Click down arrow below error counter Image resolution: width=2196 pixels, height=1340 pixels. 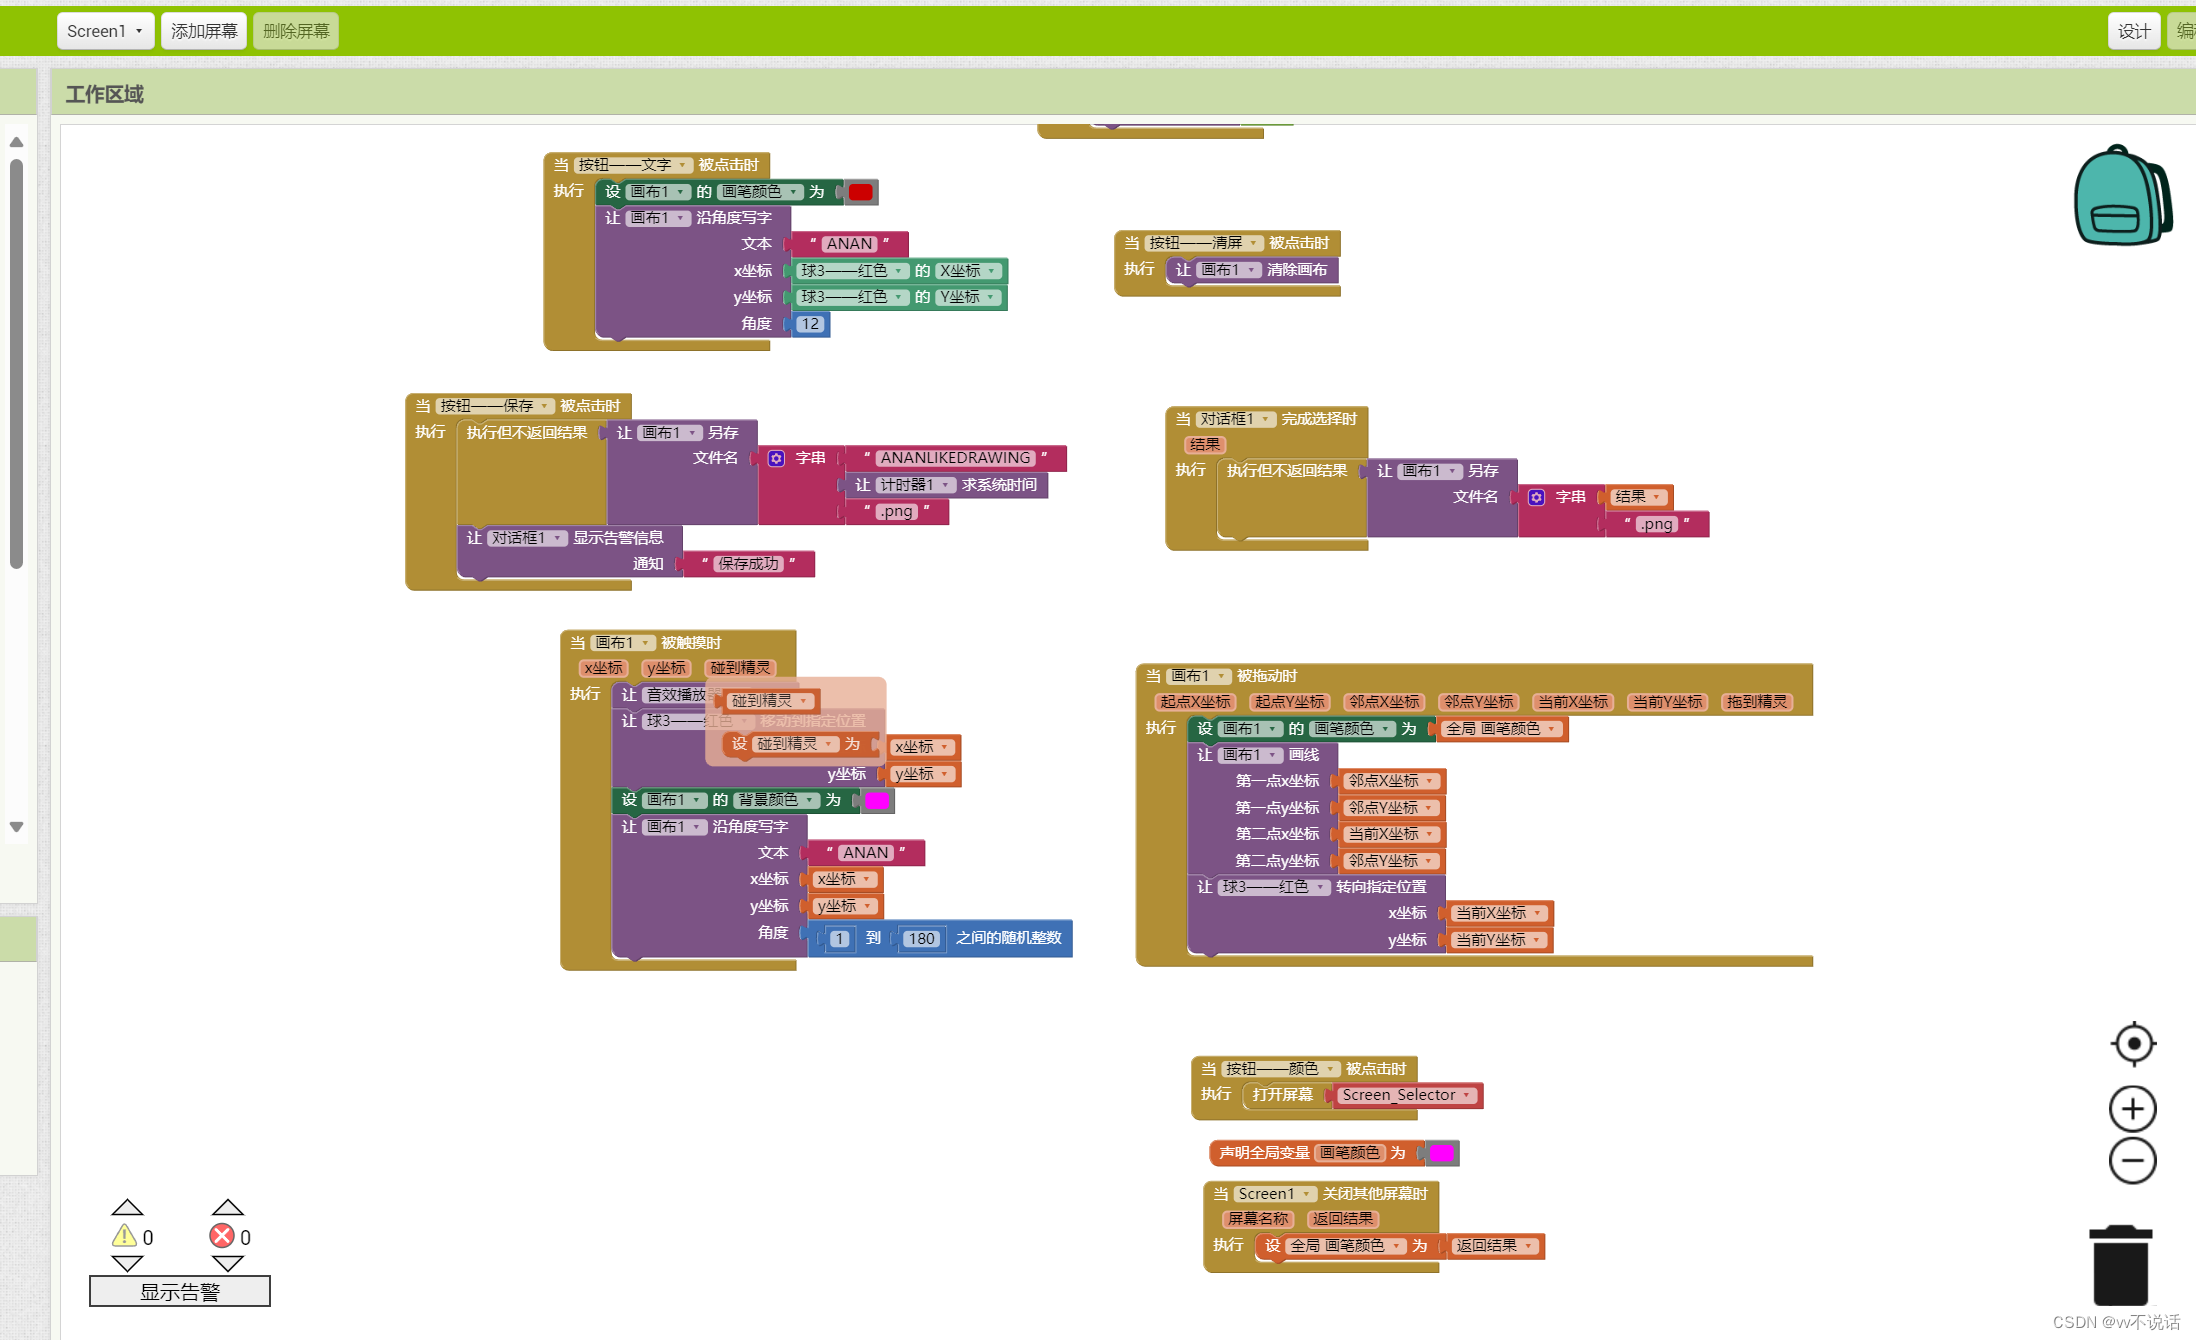[228, 1264]
